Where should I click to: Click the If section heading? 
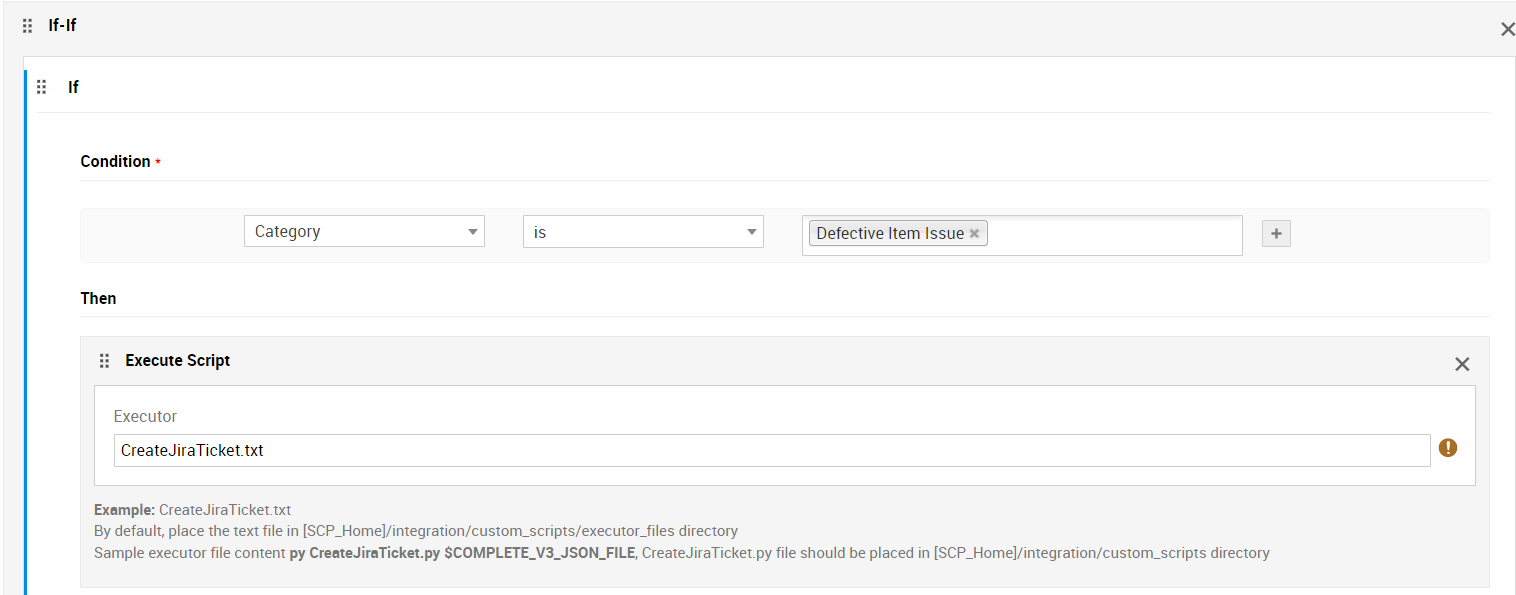pos(73,87)
